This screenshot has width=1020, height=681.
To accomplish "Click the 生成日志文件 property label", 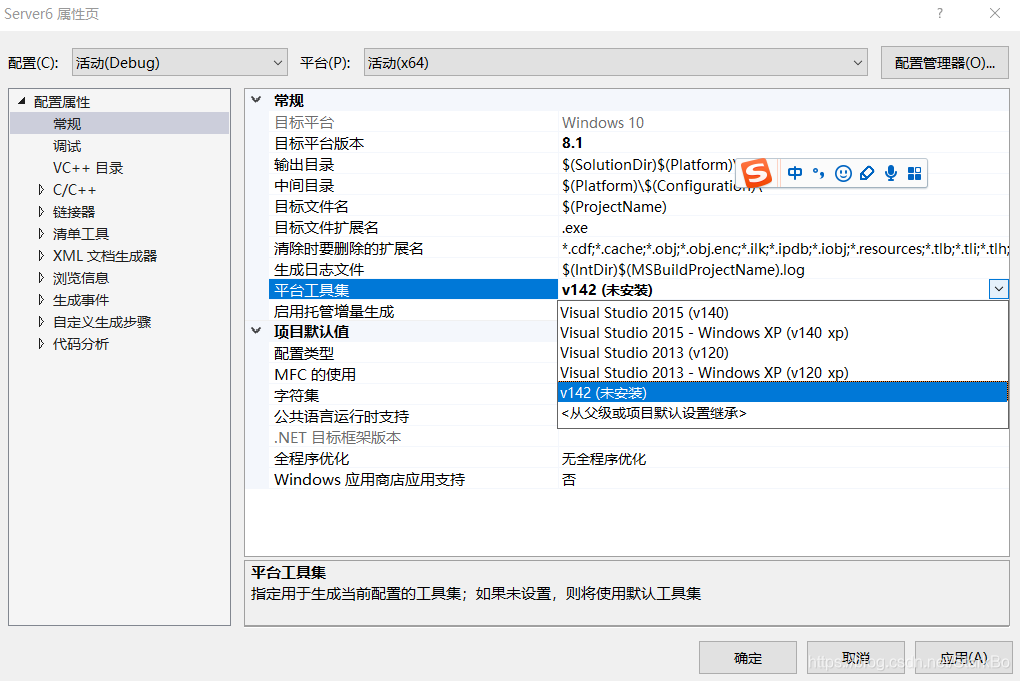I will 319,269.
